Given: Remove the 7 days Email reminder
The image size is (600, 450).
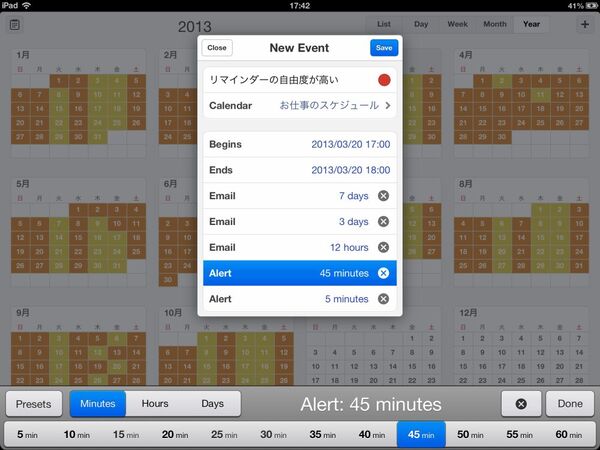Looking at the screenshot, I should pos(383,196).
